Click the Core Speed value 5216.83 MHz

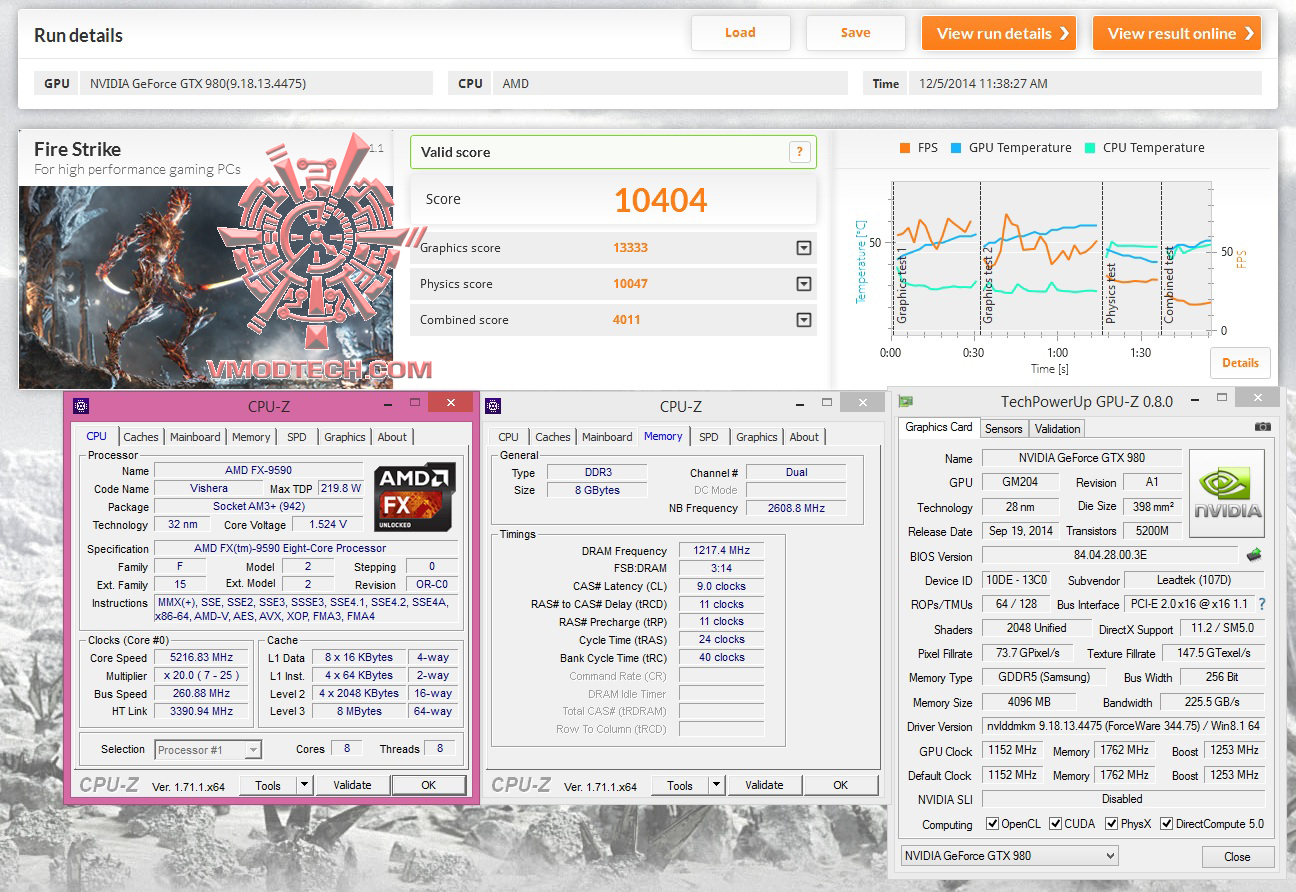203,658
